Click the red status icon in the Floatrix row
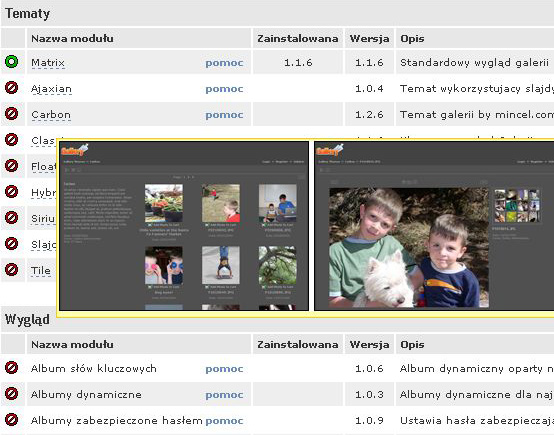 point(11,165)
